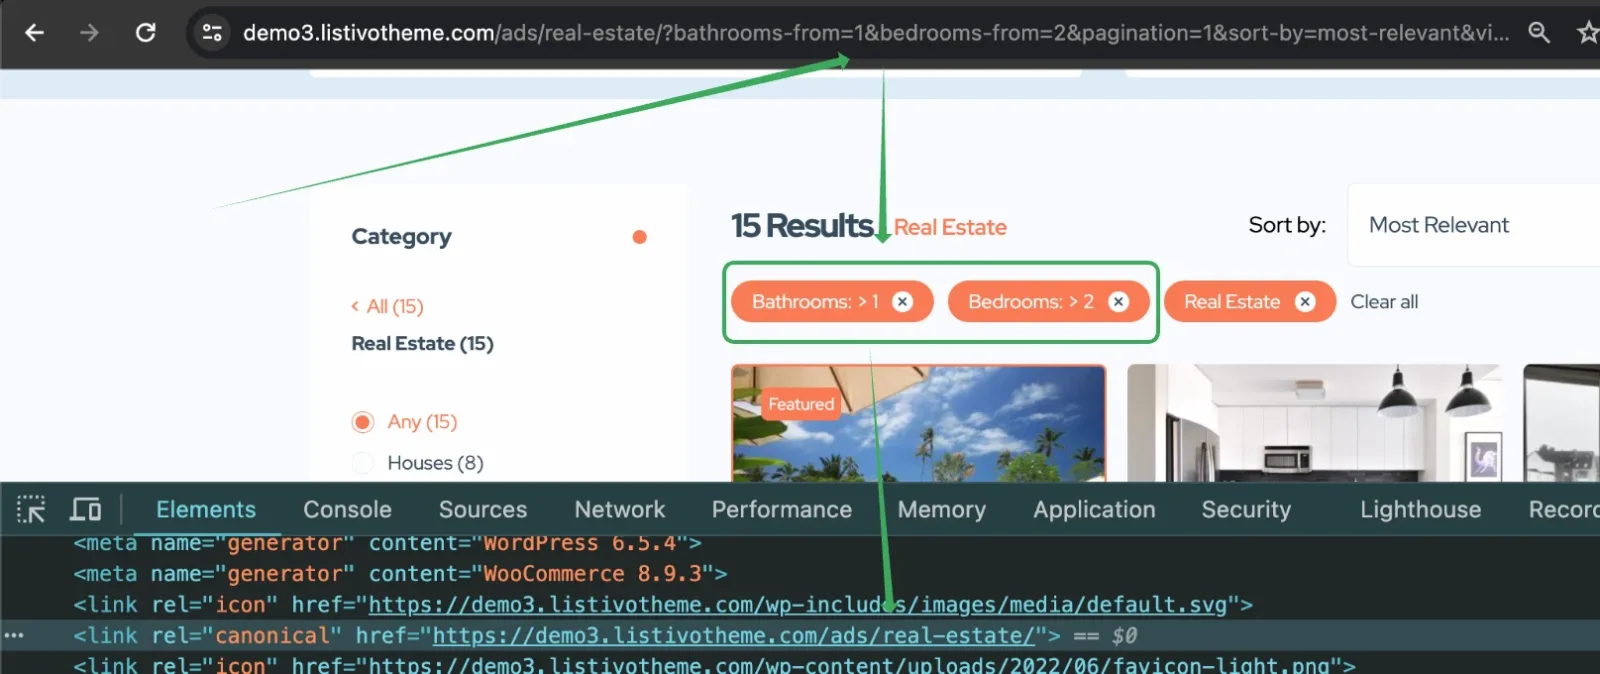Open the favicon-light.png href link
The image size is (1600, 674).
pyautogui.click(x=850, y=665)
